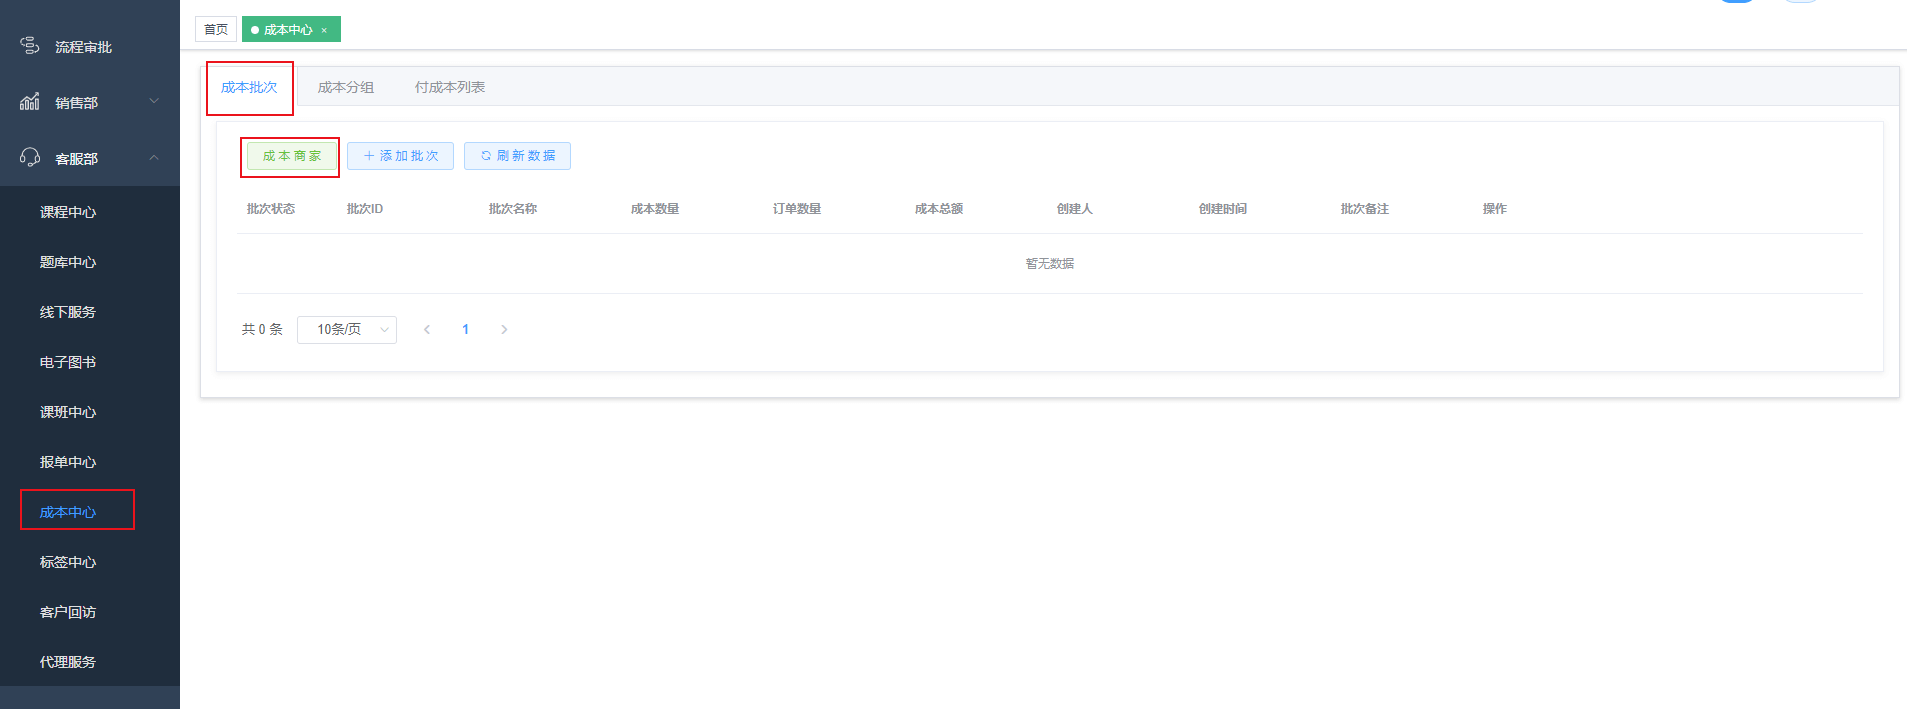Close the 成本中心 page tab

pos(324,30)
